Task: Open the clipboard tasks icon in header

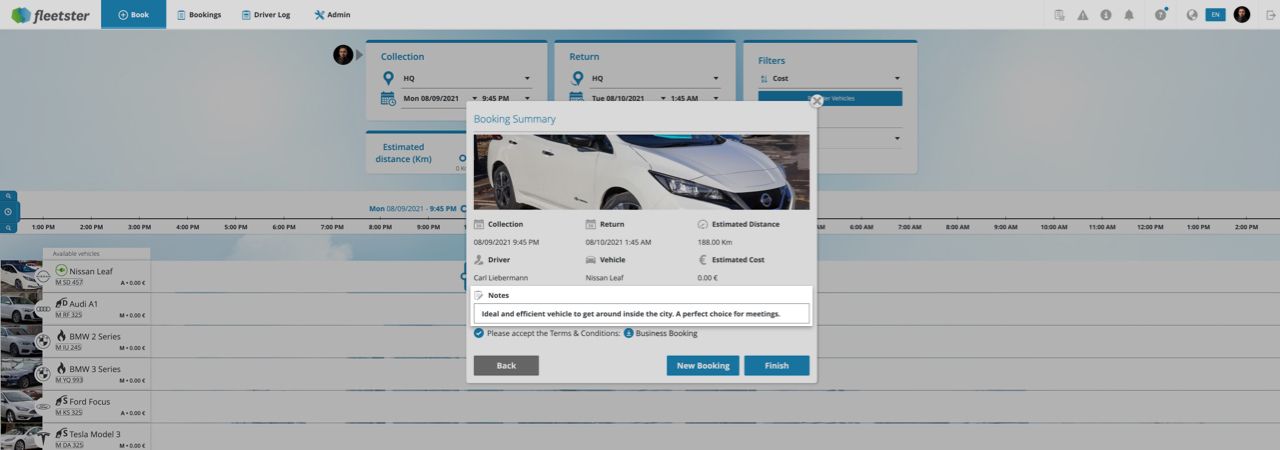Action: [x=1060, y=15]
